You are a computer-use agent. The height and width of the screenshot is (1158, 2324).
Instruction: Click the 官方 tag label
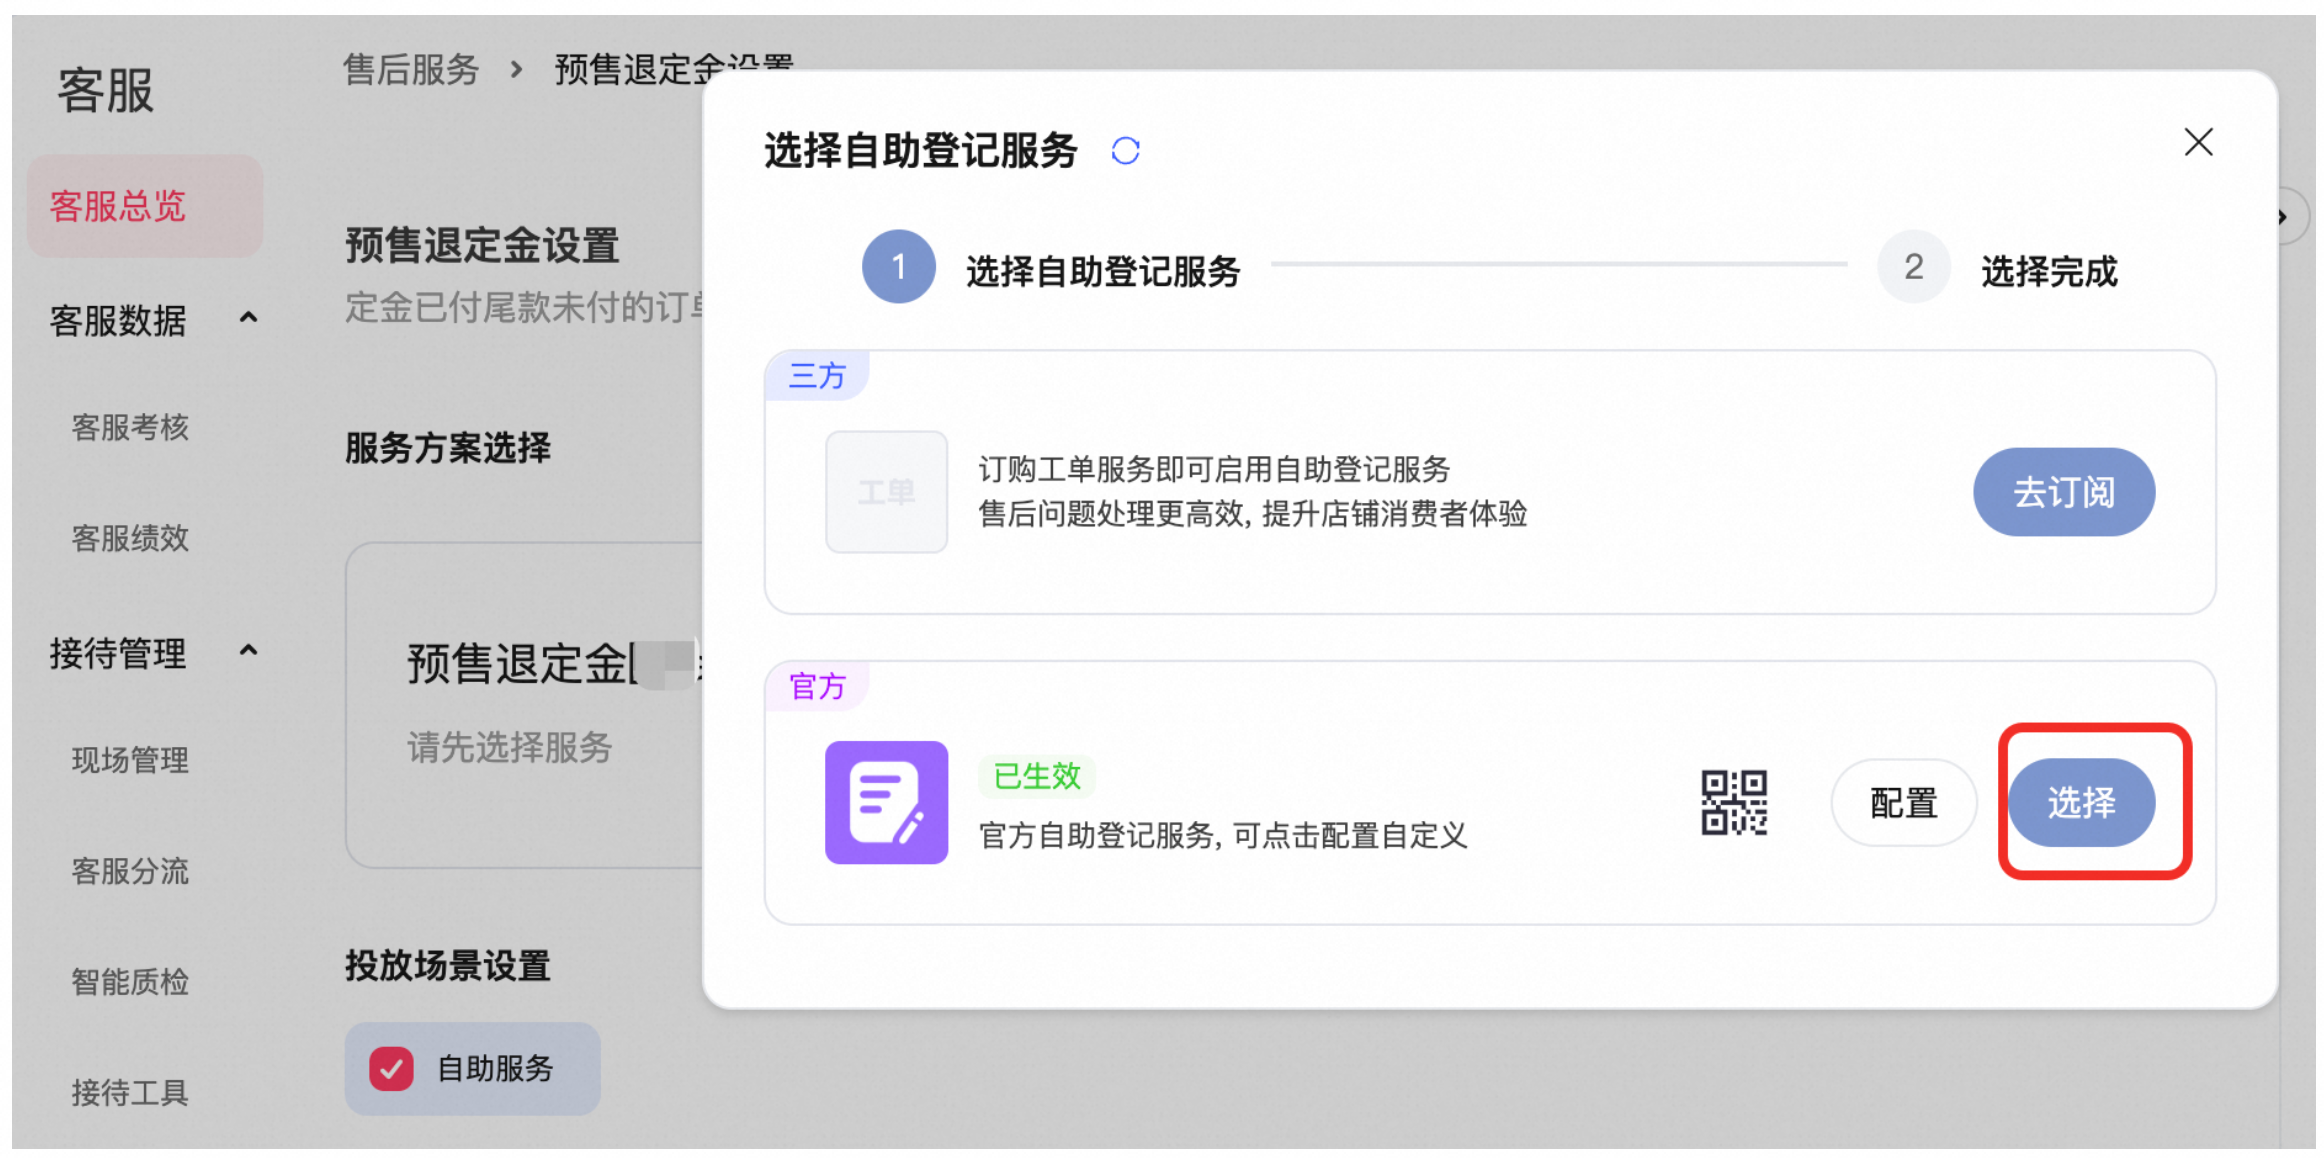coord(817,686)
